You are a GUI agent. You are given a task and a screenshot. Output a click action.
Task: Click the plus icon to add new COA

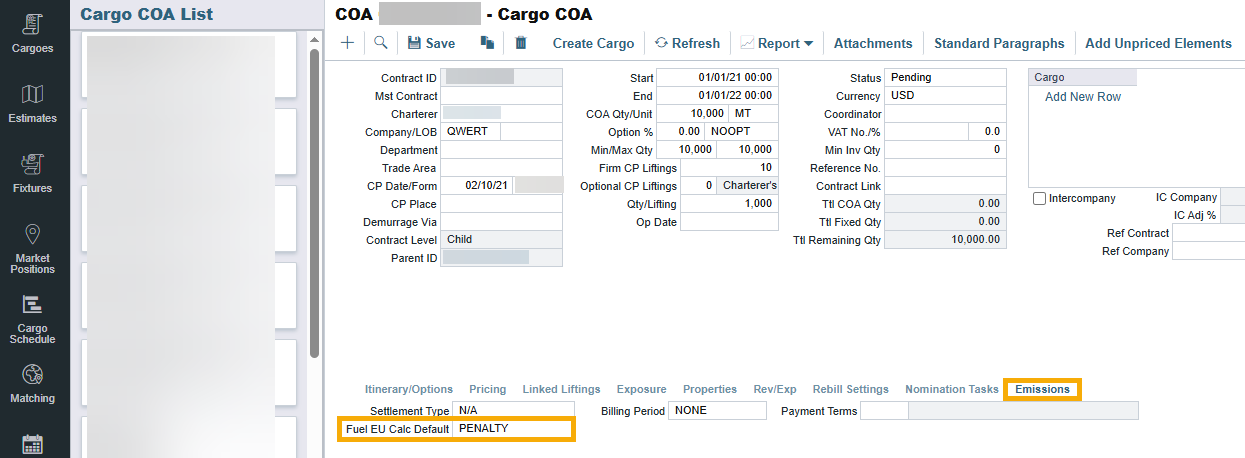click(x=347, y=43)
